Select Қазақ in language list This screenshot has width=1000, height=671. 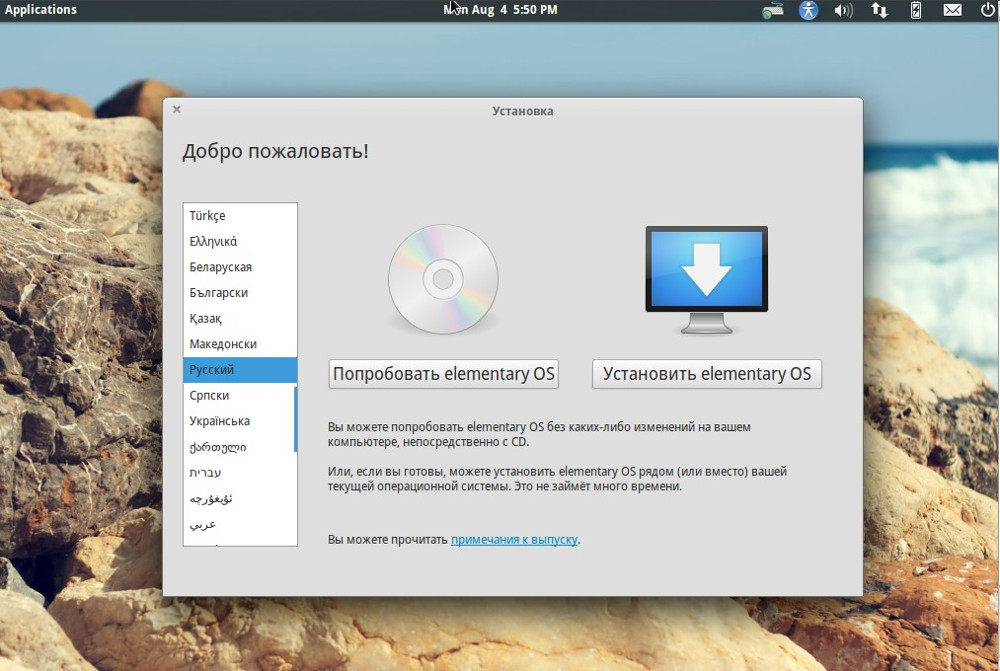[240, 318]
